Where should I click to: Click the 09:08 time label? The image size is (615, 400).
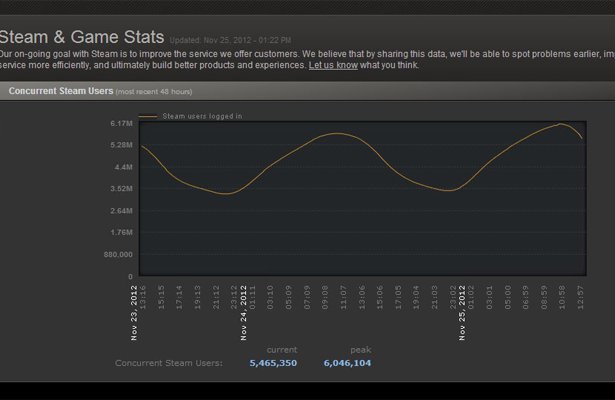pyautogui.click(x=325, y=297)
